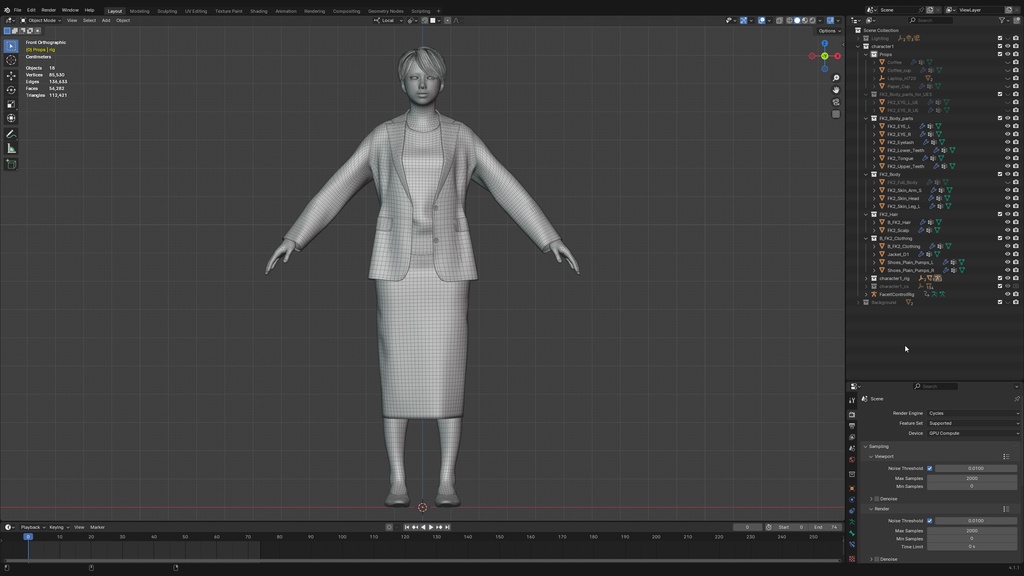
Task: Hide FK2_Hair collection in the viewport
Action: 1008,215
